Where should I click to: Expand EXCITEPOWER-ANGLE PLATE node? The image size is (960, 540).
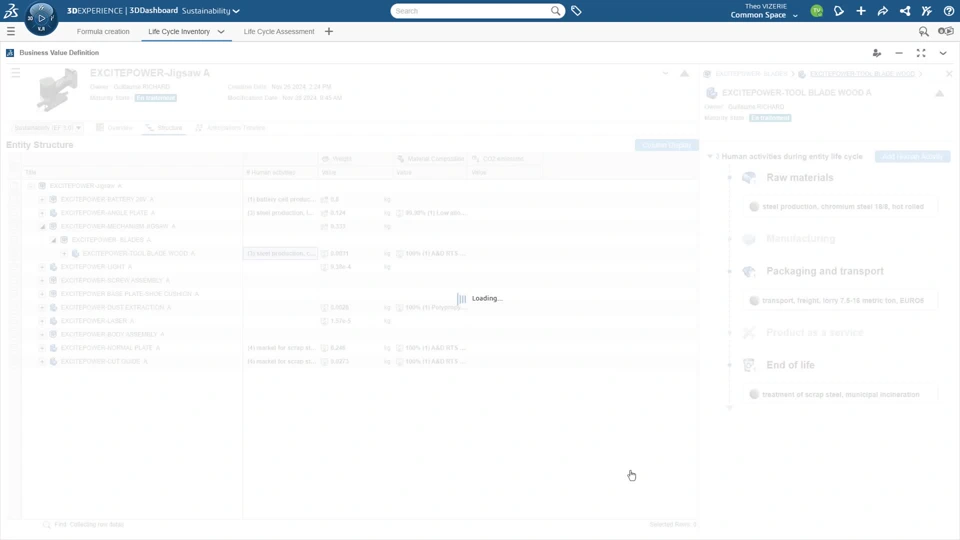(42, 213)
